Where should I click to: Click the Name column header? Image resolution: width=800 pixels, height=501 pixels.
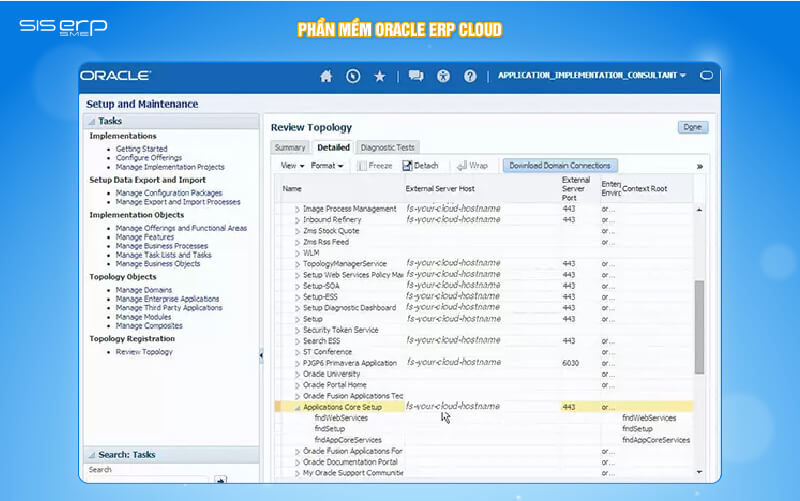tap(292, 189)
